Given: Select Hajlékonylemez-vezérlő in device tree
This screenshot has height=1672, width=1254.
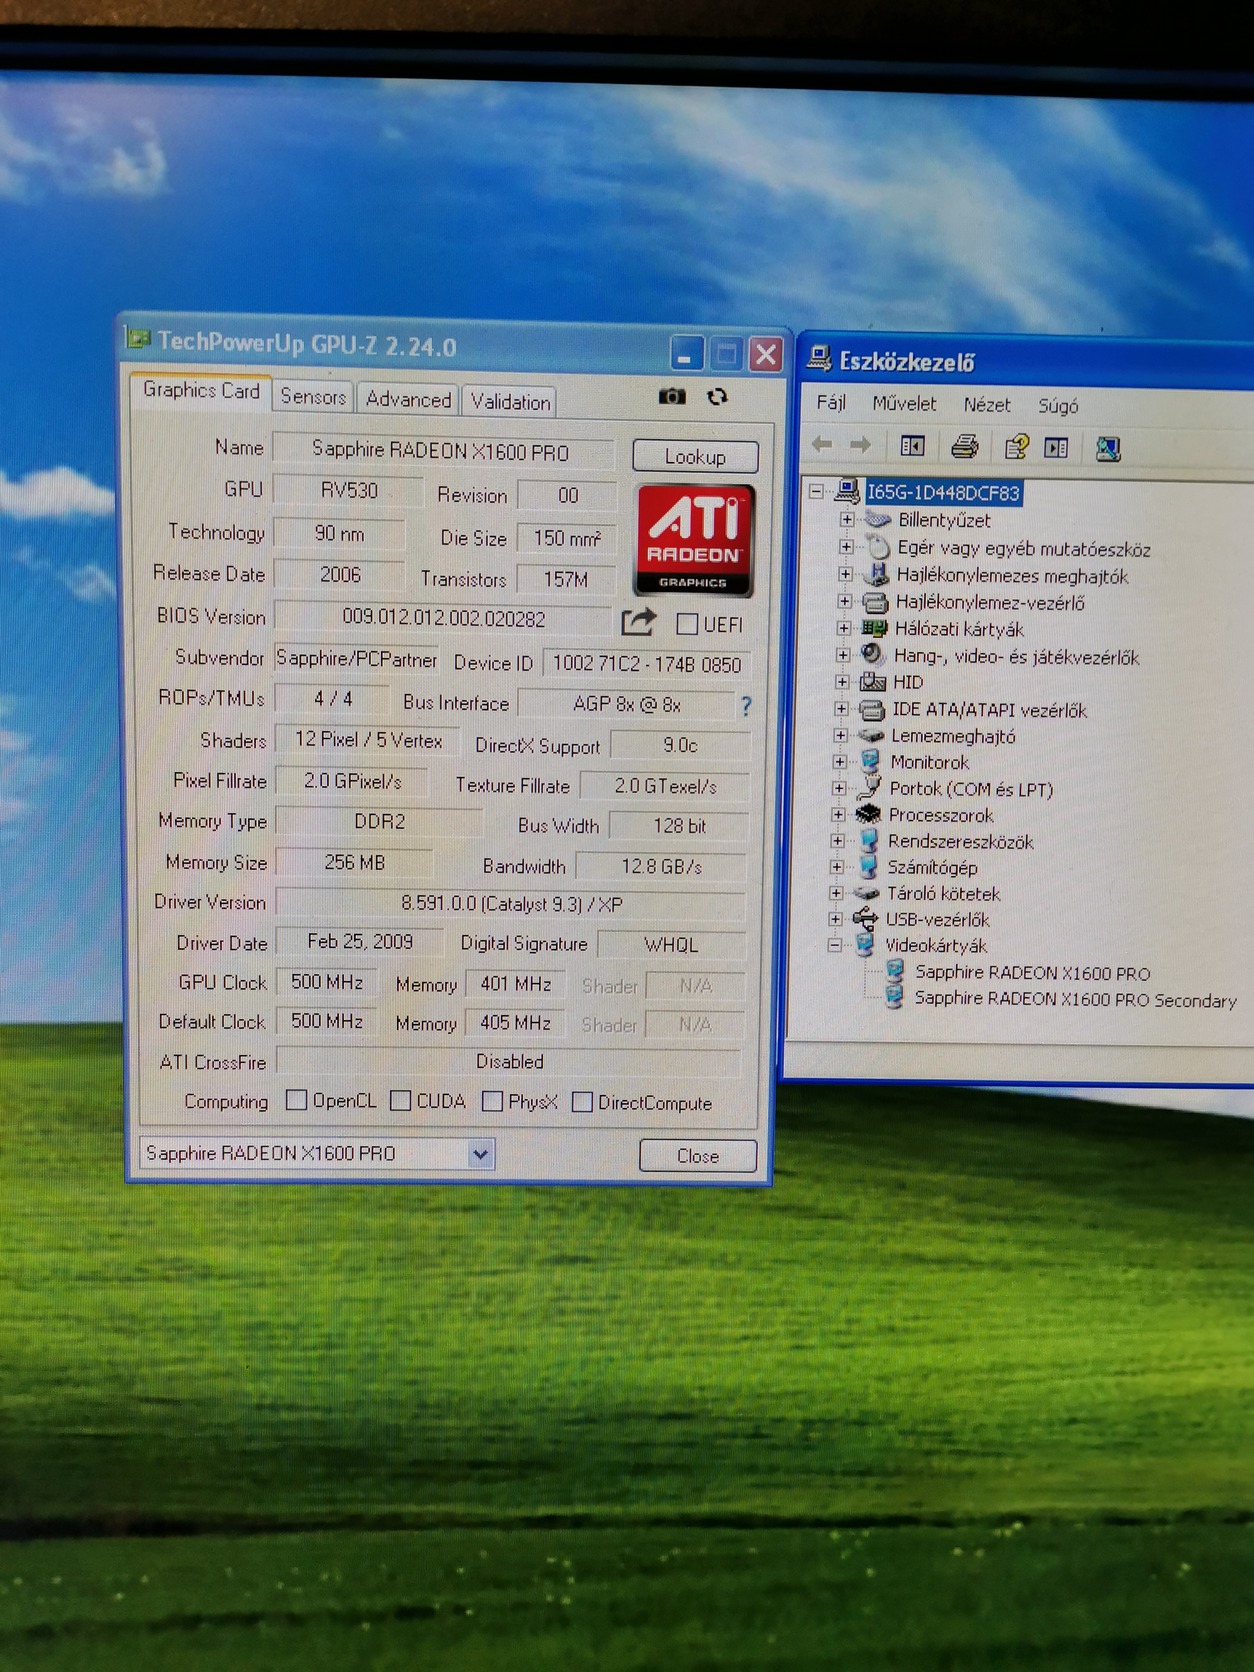Looking at the screenshot, I should [x=990, y=602].
